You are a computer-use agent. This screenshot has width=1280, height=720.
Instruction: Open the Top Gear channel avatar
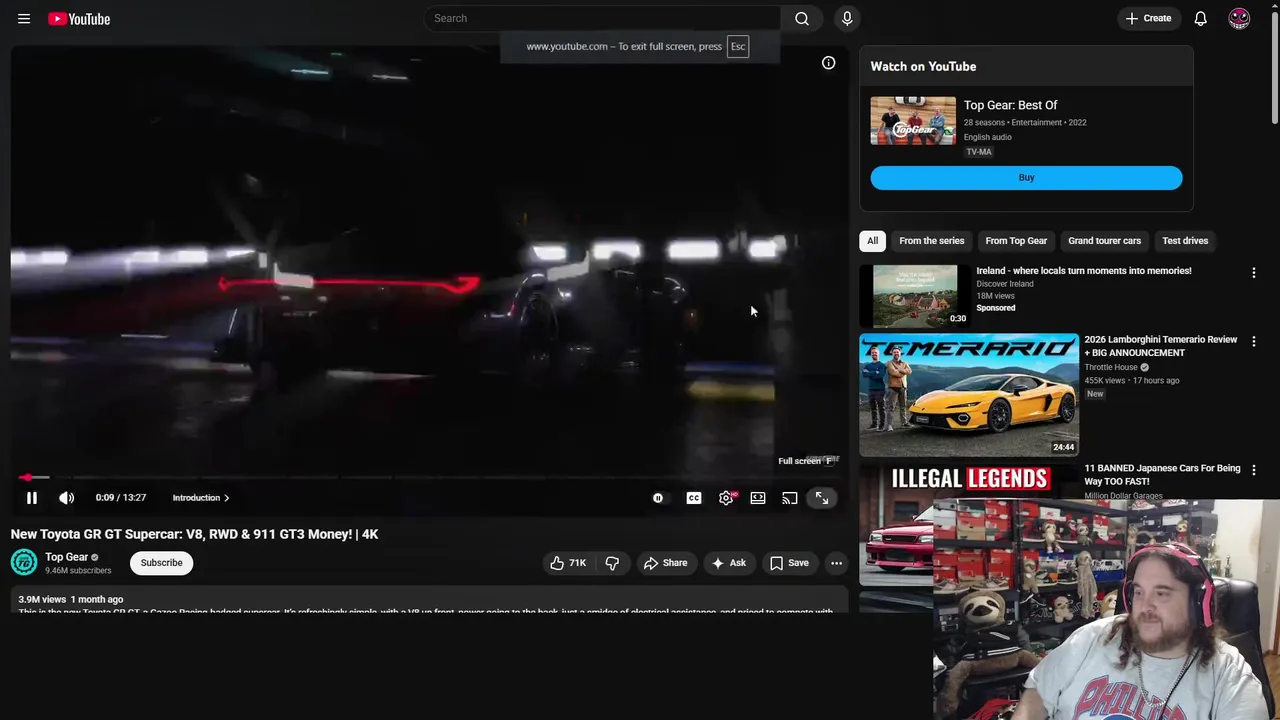(24, 563)
